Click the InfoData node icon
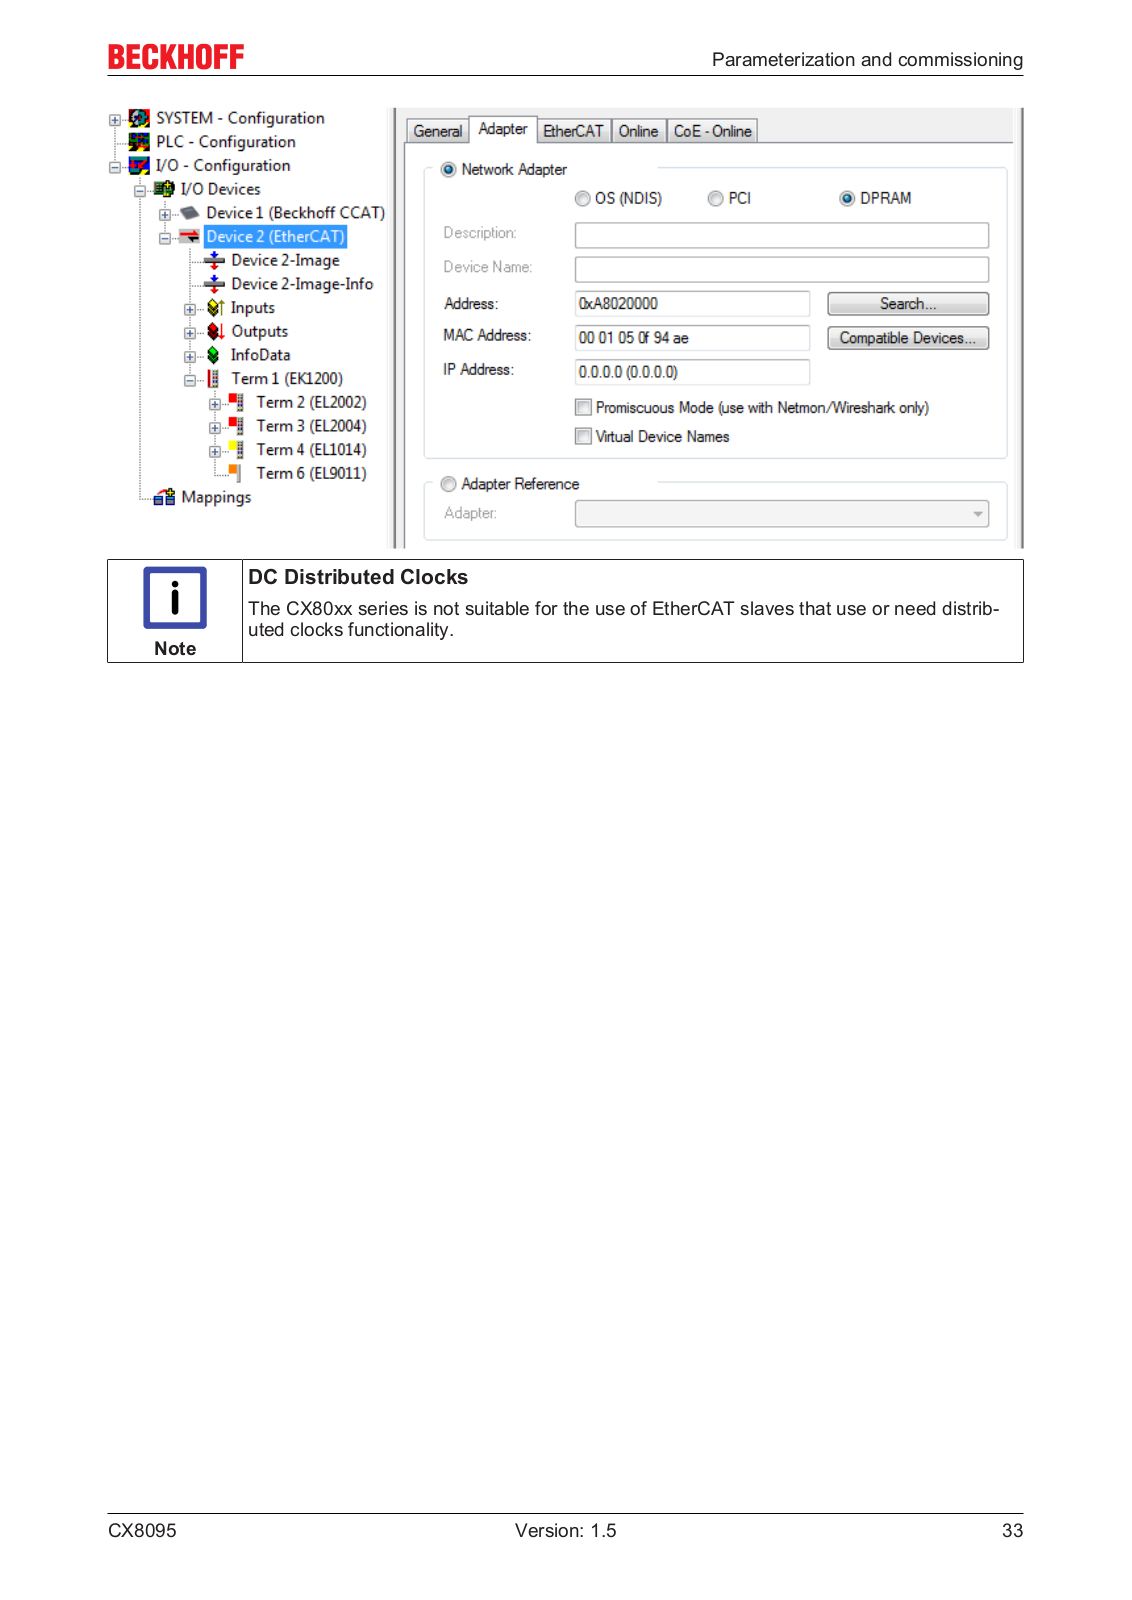The image size is (1132, 1600). click(x=213, y=355)
